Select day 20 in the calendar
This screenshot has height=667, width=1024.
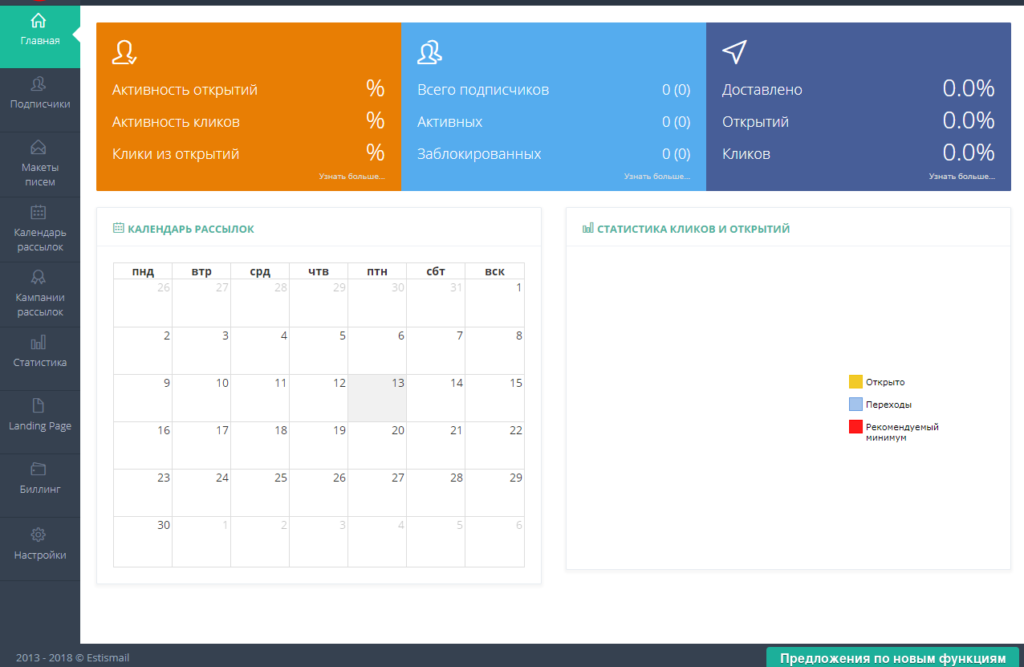tap(377, 446)
